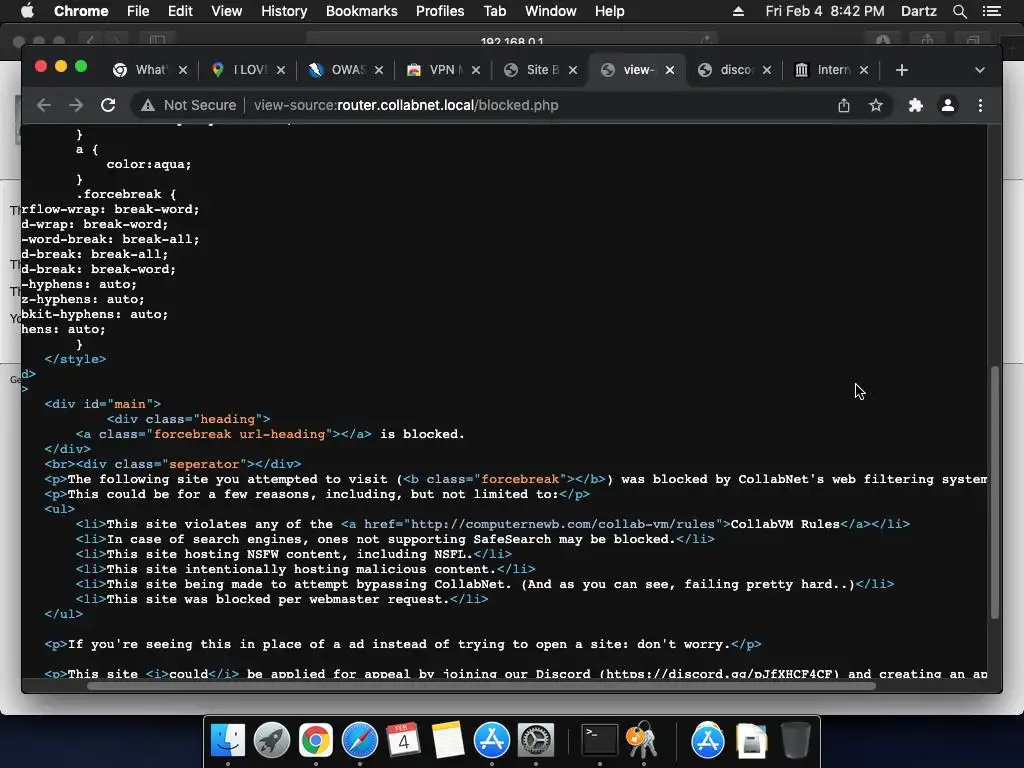The image size is (1024, 768).
Task: Open Control Center list icon in menu bar
Action: tap(991, 11)
